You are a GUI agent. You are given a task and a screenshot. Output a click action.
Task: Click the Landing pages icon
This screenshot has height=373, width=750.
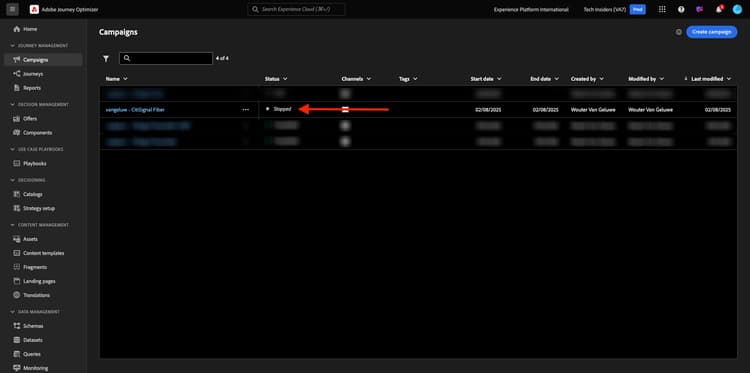point(17,281)
